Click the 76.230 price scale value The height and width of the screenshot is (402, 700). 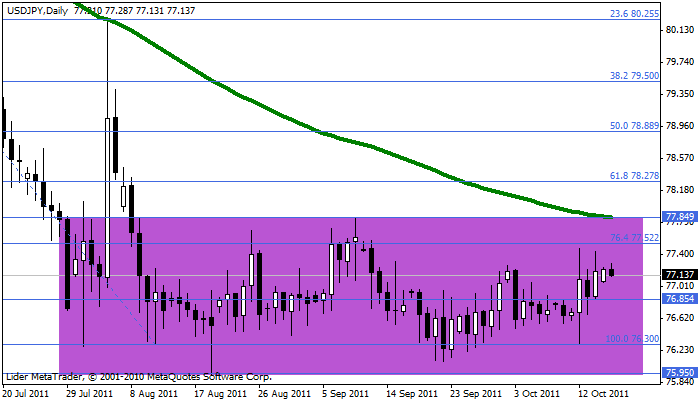coord(680,350)
